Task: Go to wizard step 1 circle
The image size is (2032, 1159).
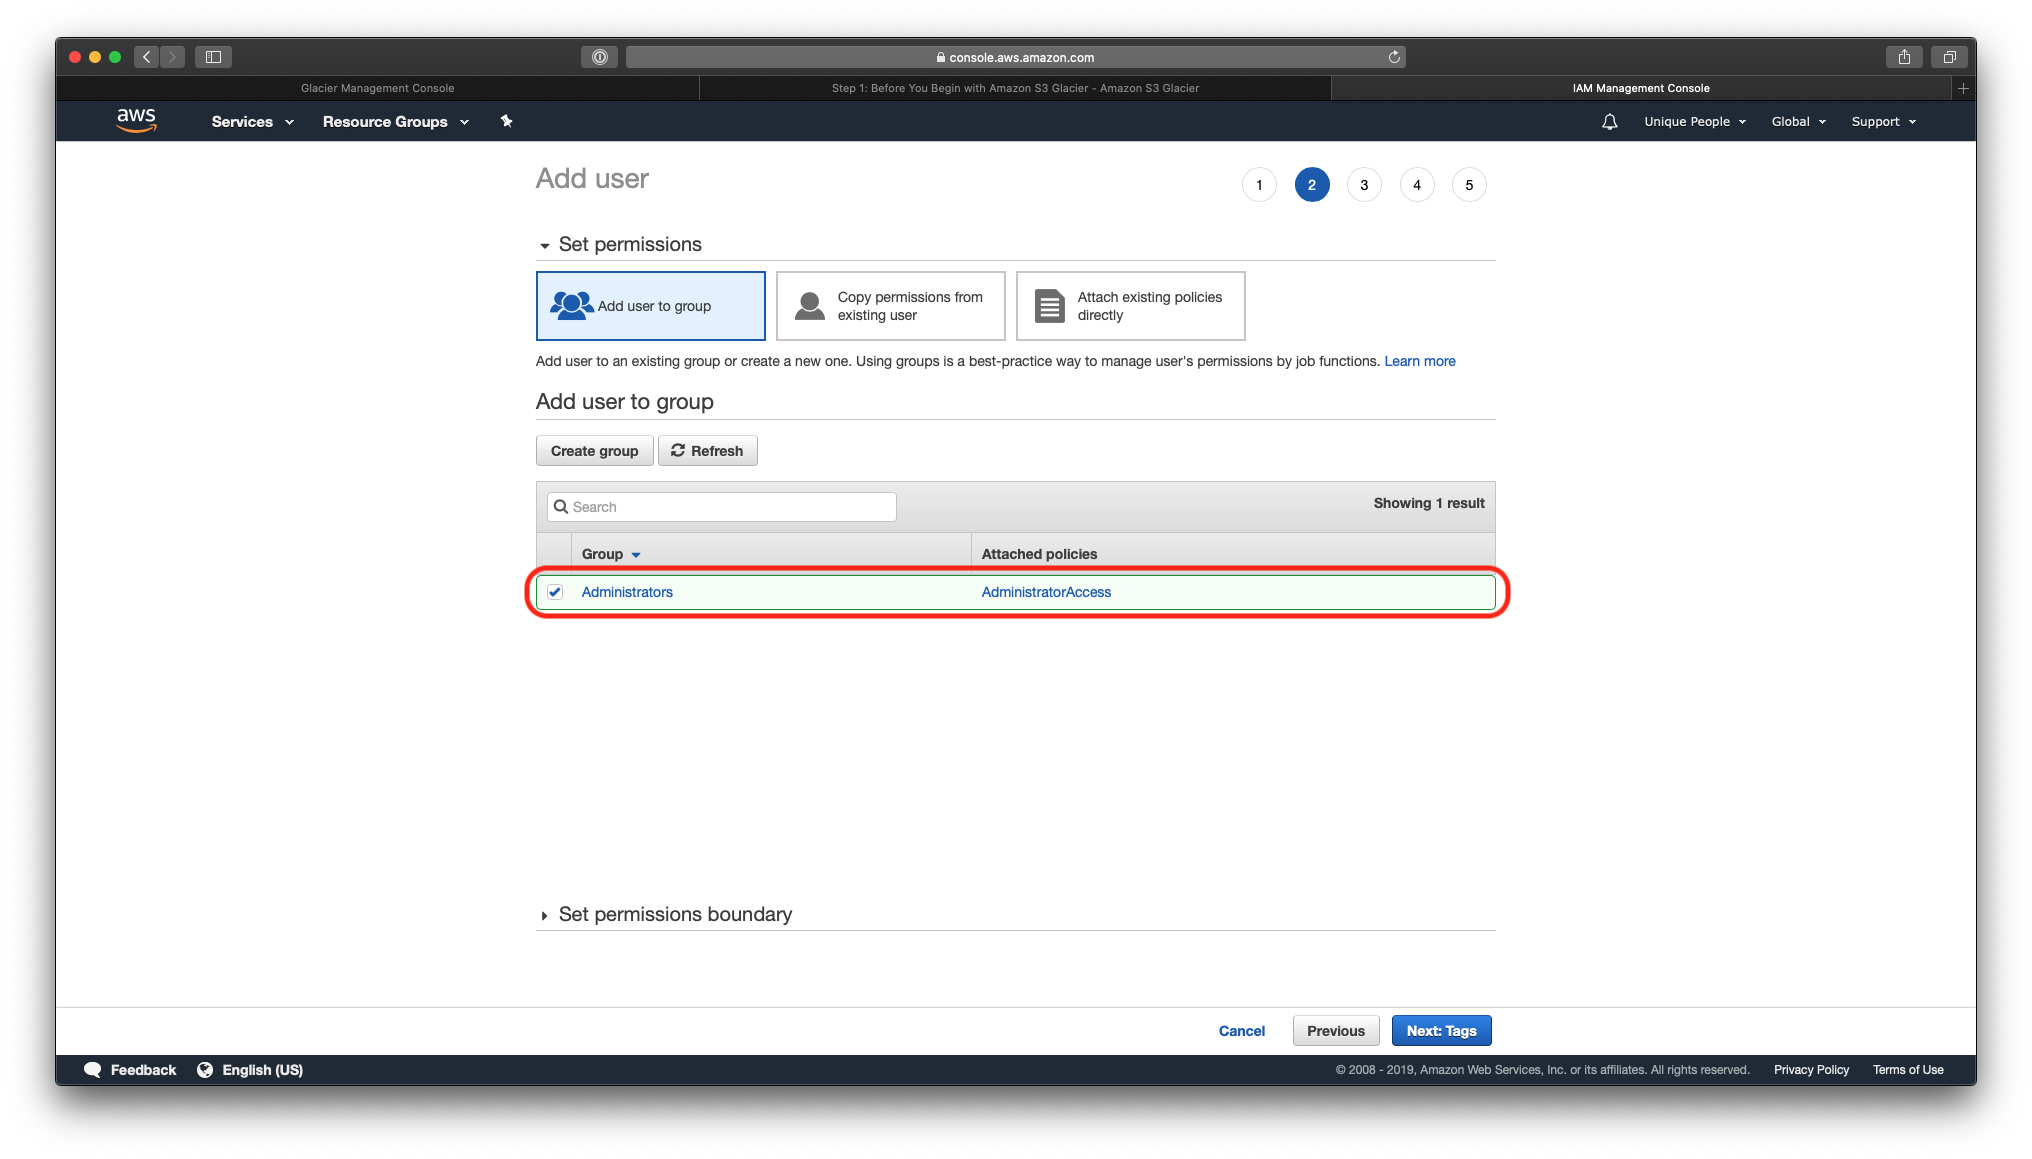Action: (x=1259, y=185)
